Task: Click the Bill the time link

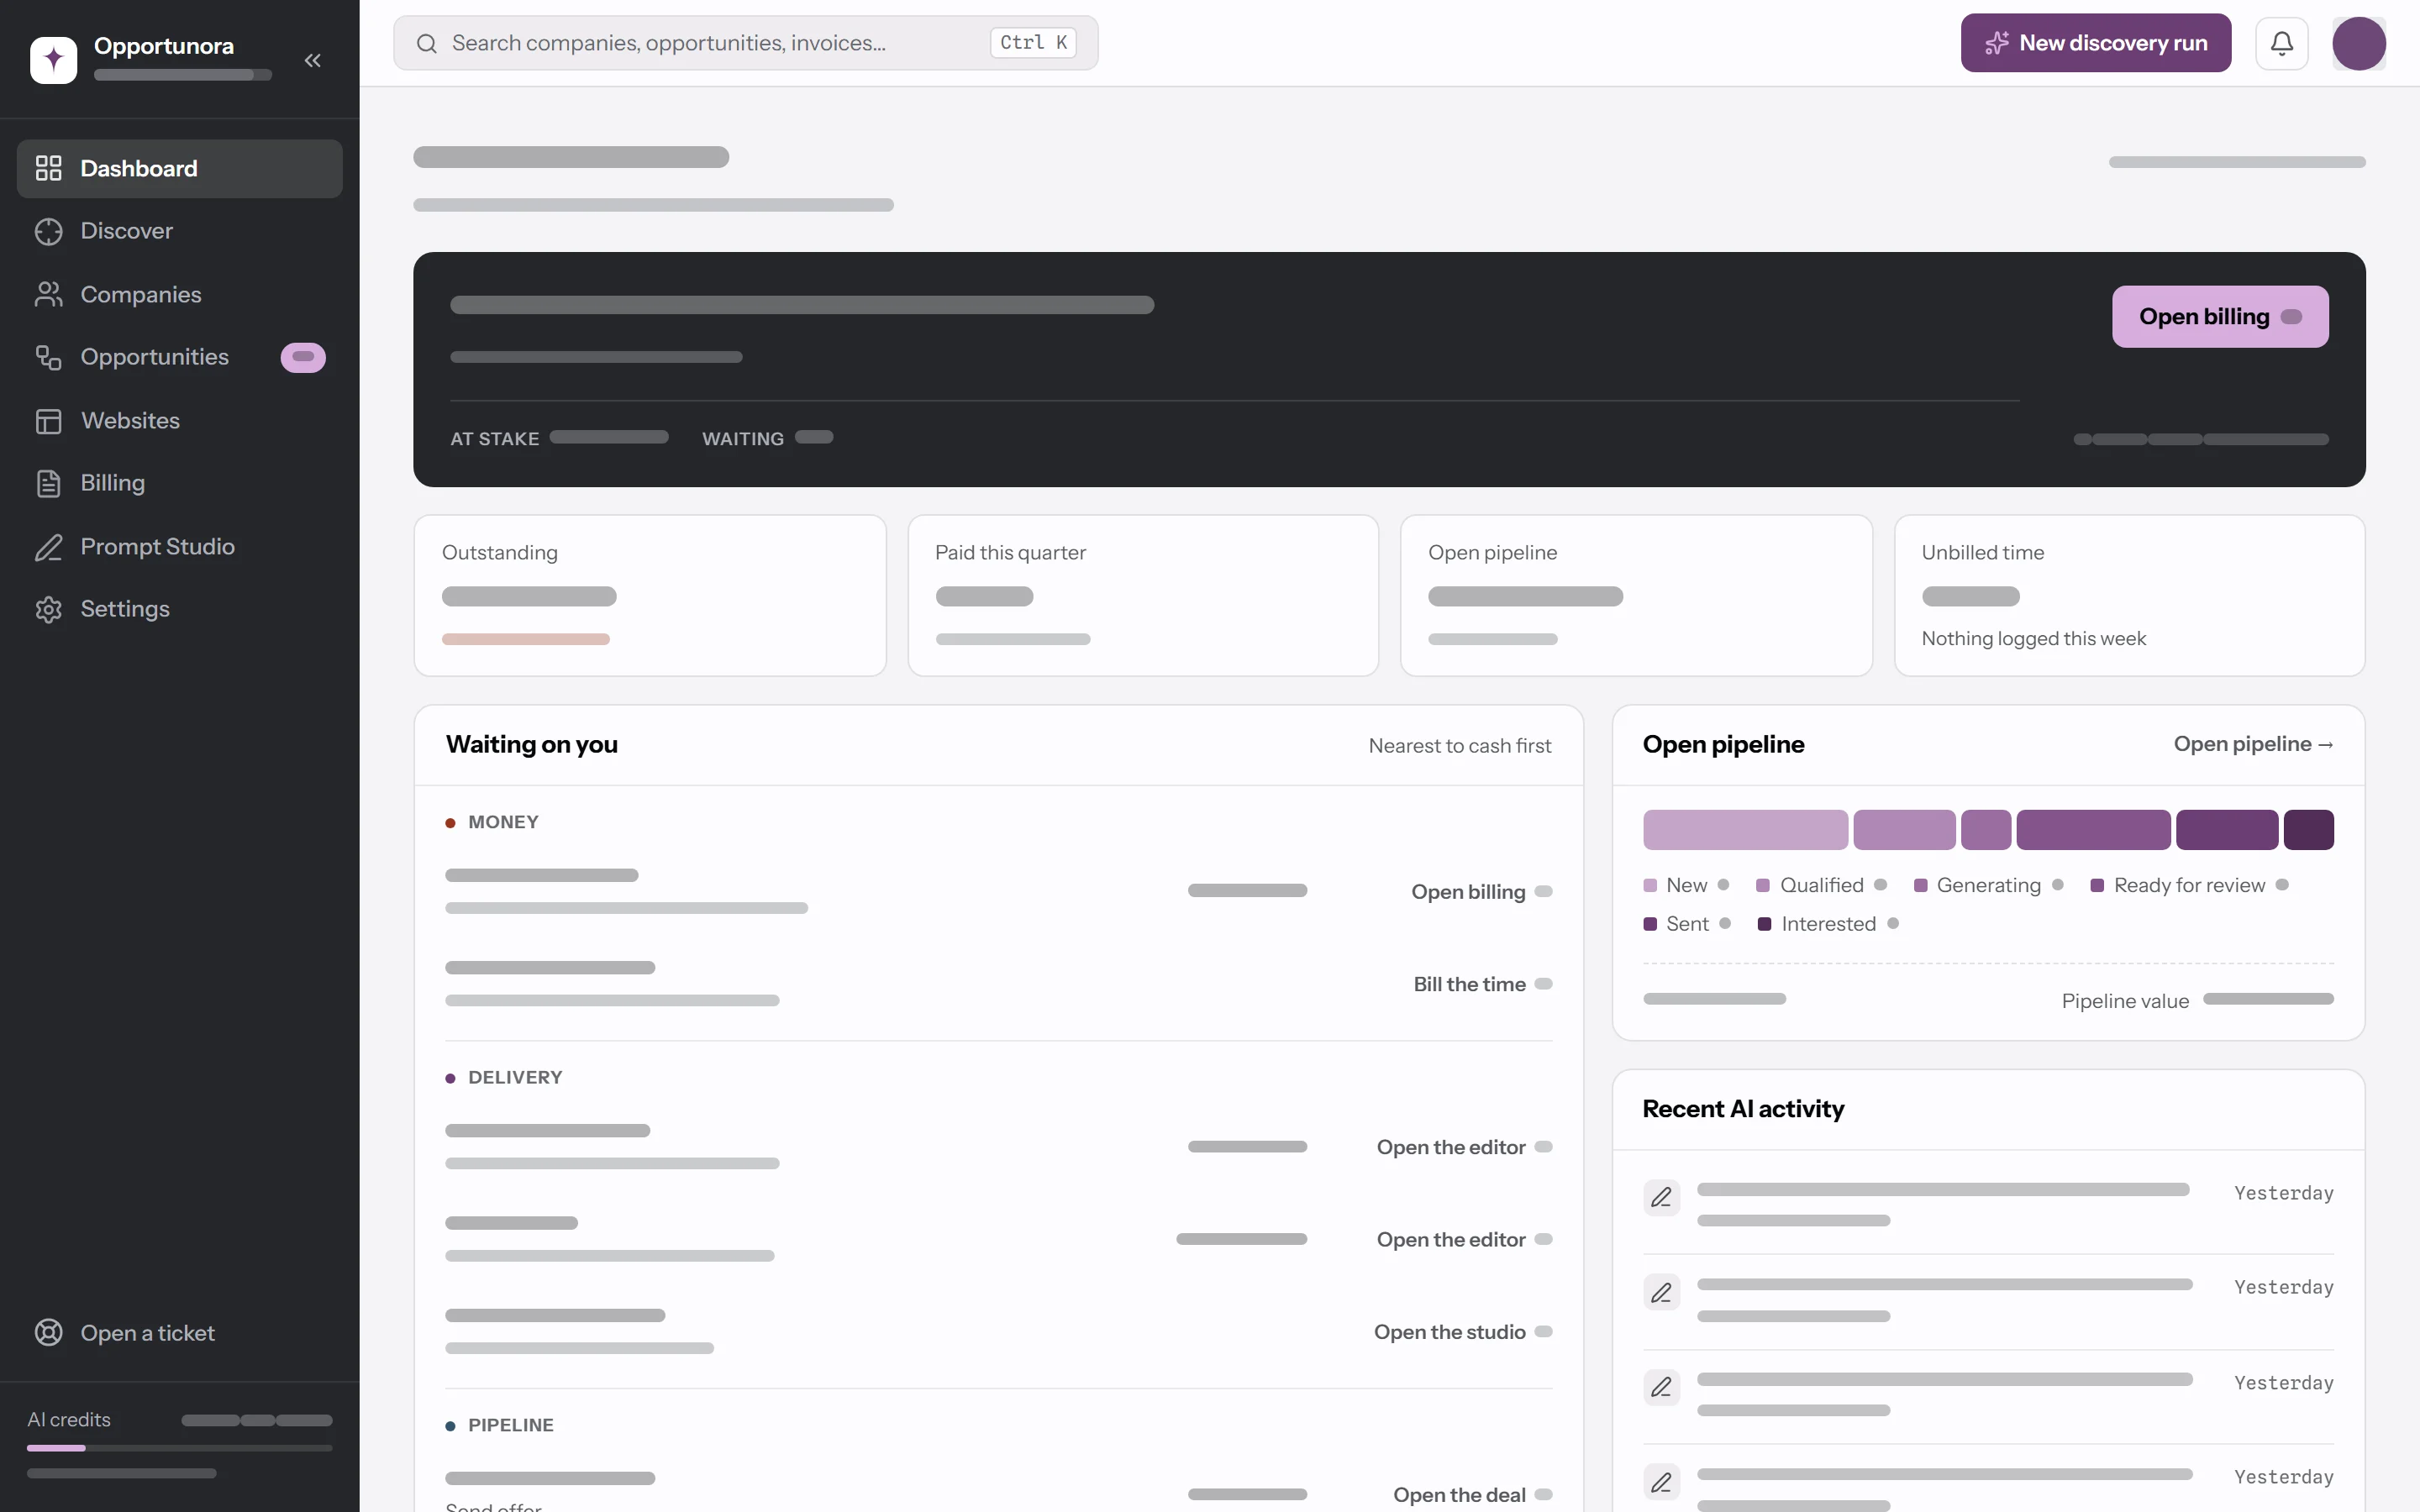Action: click(x=1482, y=984)
